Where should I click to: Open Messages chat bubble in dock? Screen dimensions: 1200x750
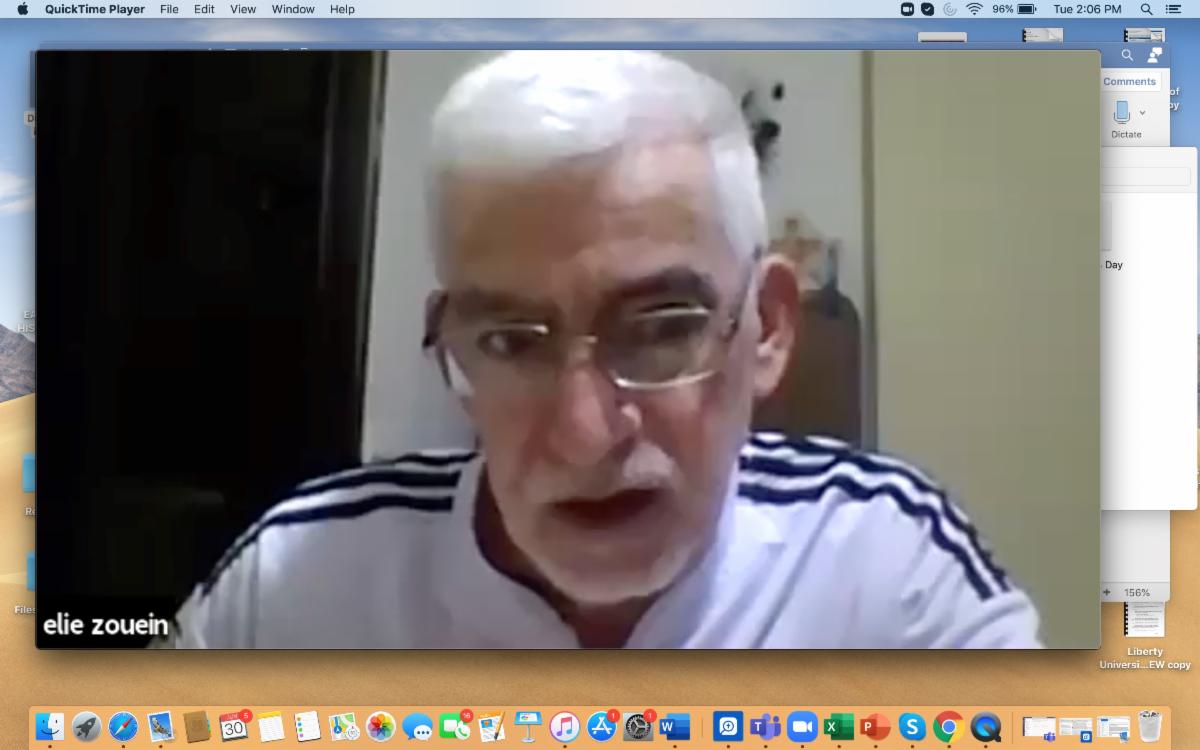point(418,727)
